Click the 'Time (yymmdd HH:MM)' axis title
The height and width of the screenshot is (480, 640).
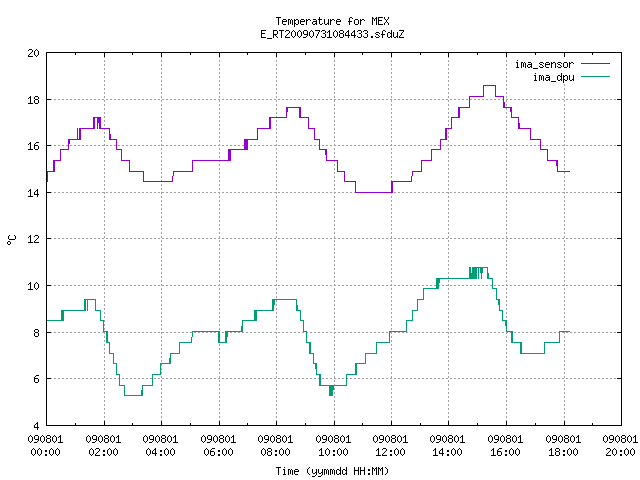click(x=332, y=471)
